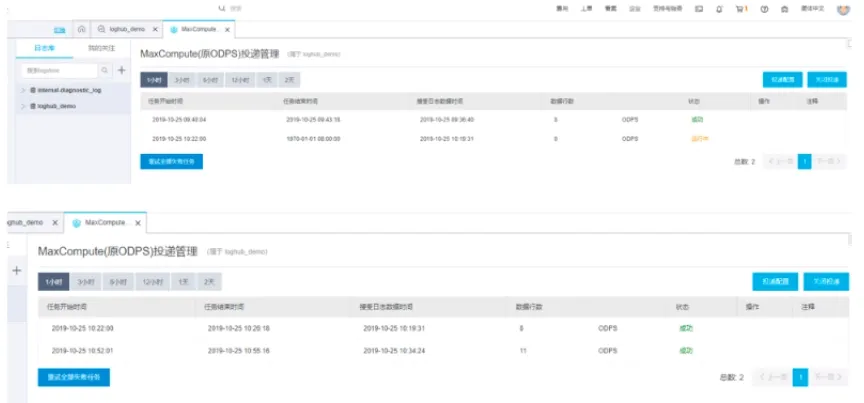
Task: Close the MaxCompute tab in lower view
Action: click(138, 223)
